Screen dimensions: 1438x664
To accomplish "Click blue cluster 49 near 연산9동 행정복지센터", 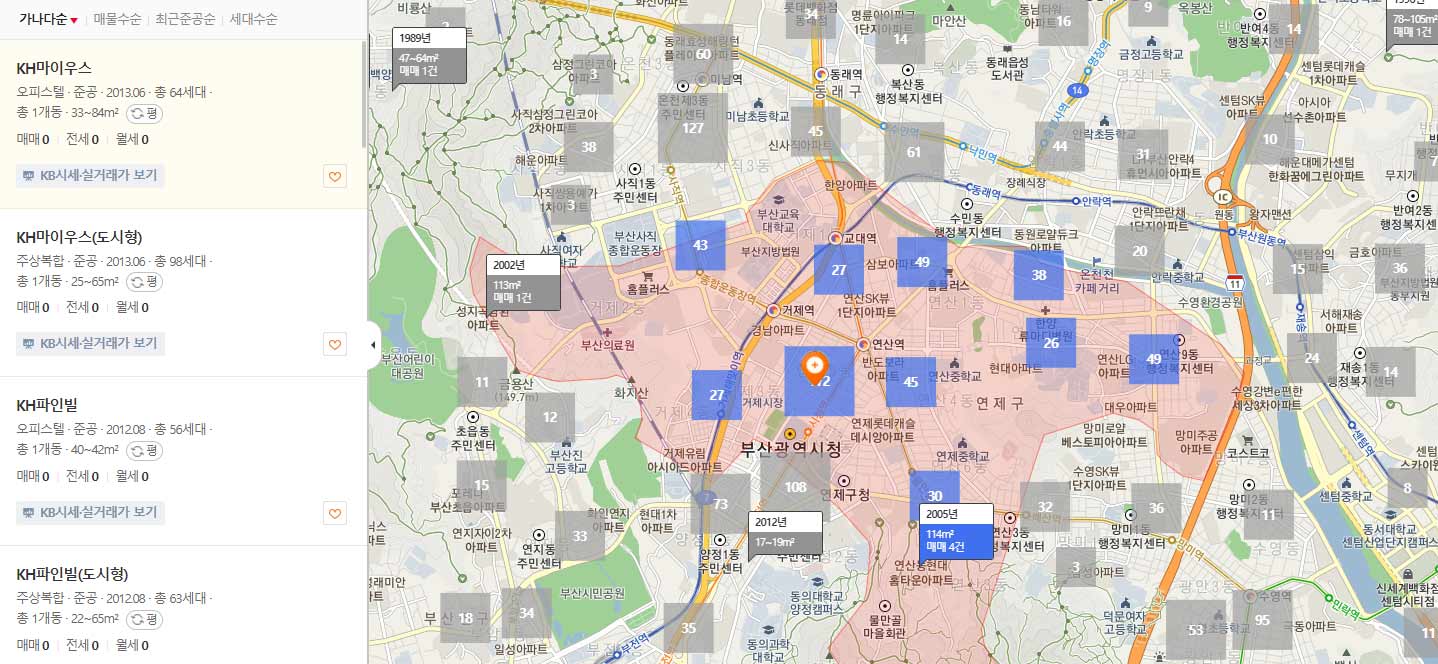I will 1154,359.
